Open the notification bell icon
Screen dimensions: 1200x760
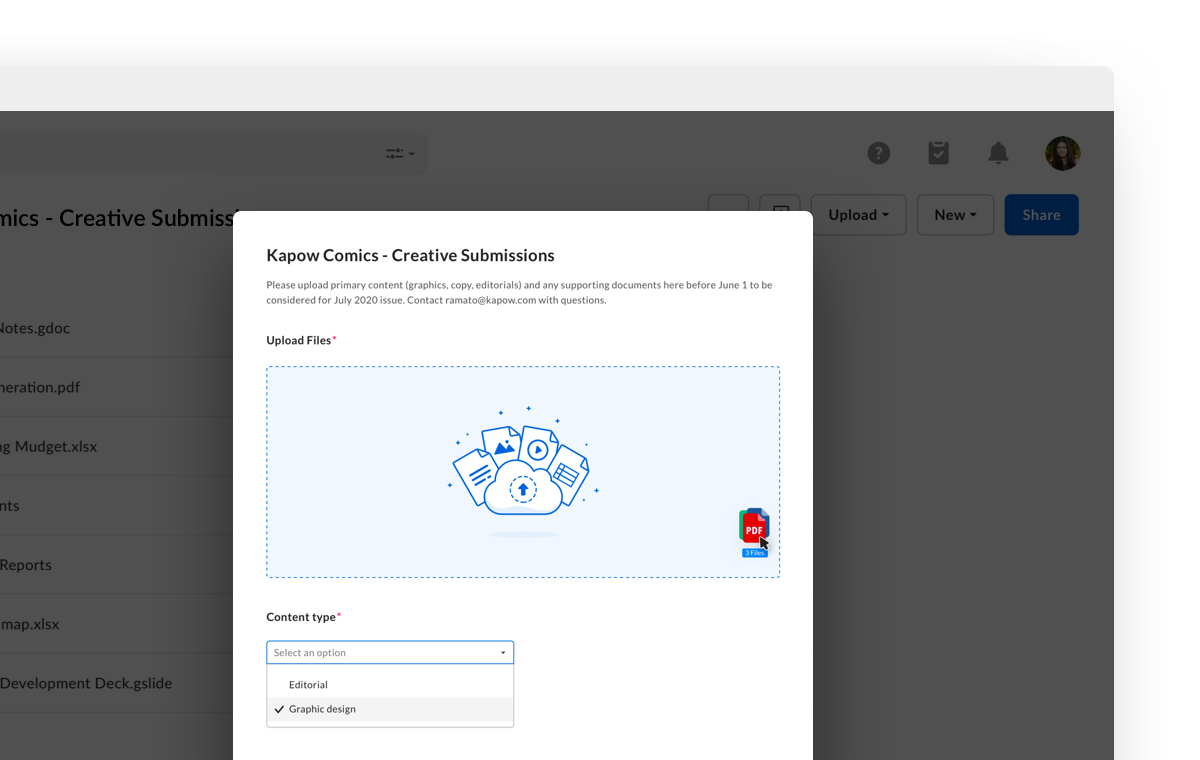click(x=998, y=153)
